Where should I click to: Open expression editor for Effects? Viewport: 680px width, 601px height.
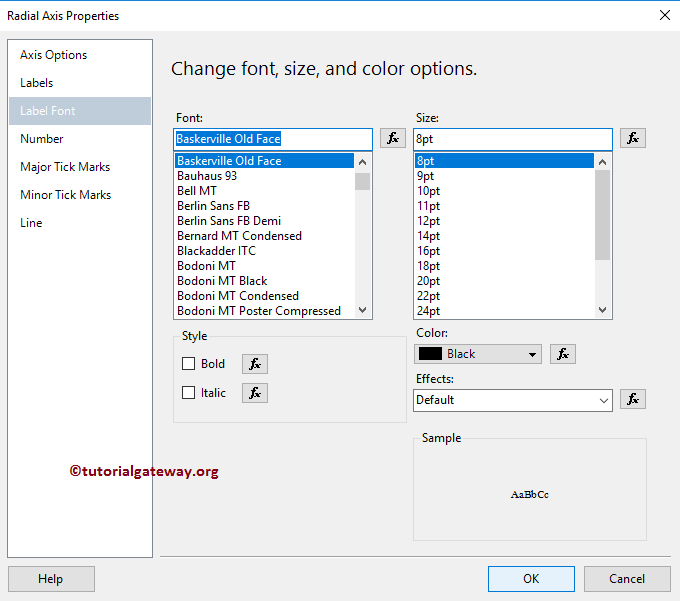[x=632, y=399]
